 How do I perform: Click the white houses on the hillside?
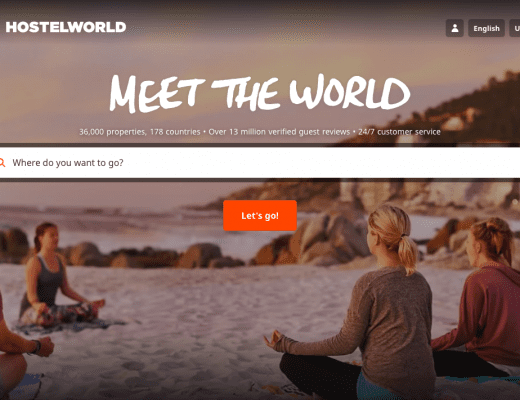(459, 121)
